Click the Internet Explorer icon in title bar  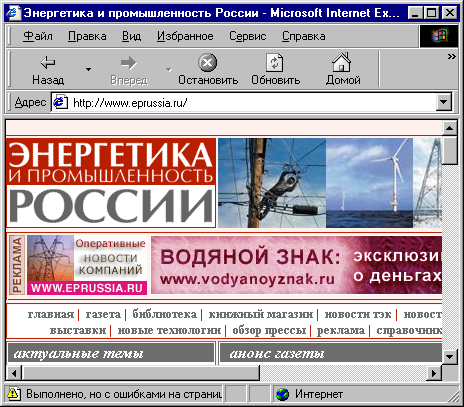click(x=13, y=13)
